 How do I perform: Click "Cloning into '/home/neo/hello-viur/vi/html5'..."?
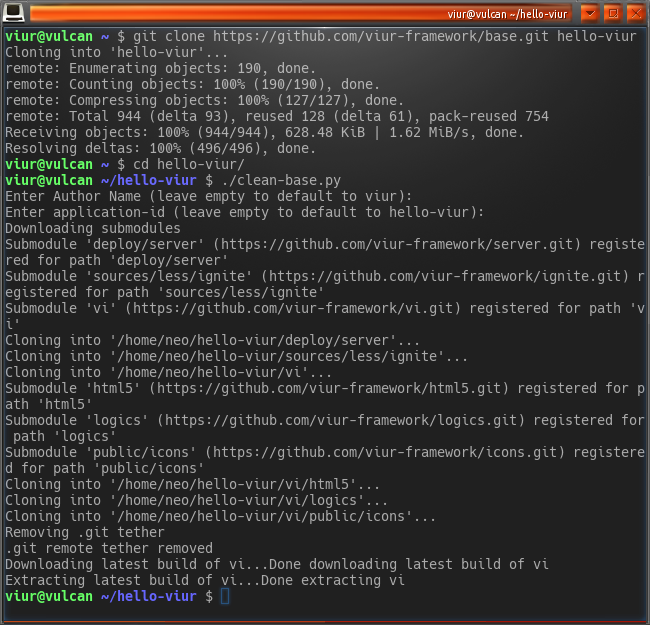click(192, 484)
